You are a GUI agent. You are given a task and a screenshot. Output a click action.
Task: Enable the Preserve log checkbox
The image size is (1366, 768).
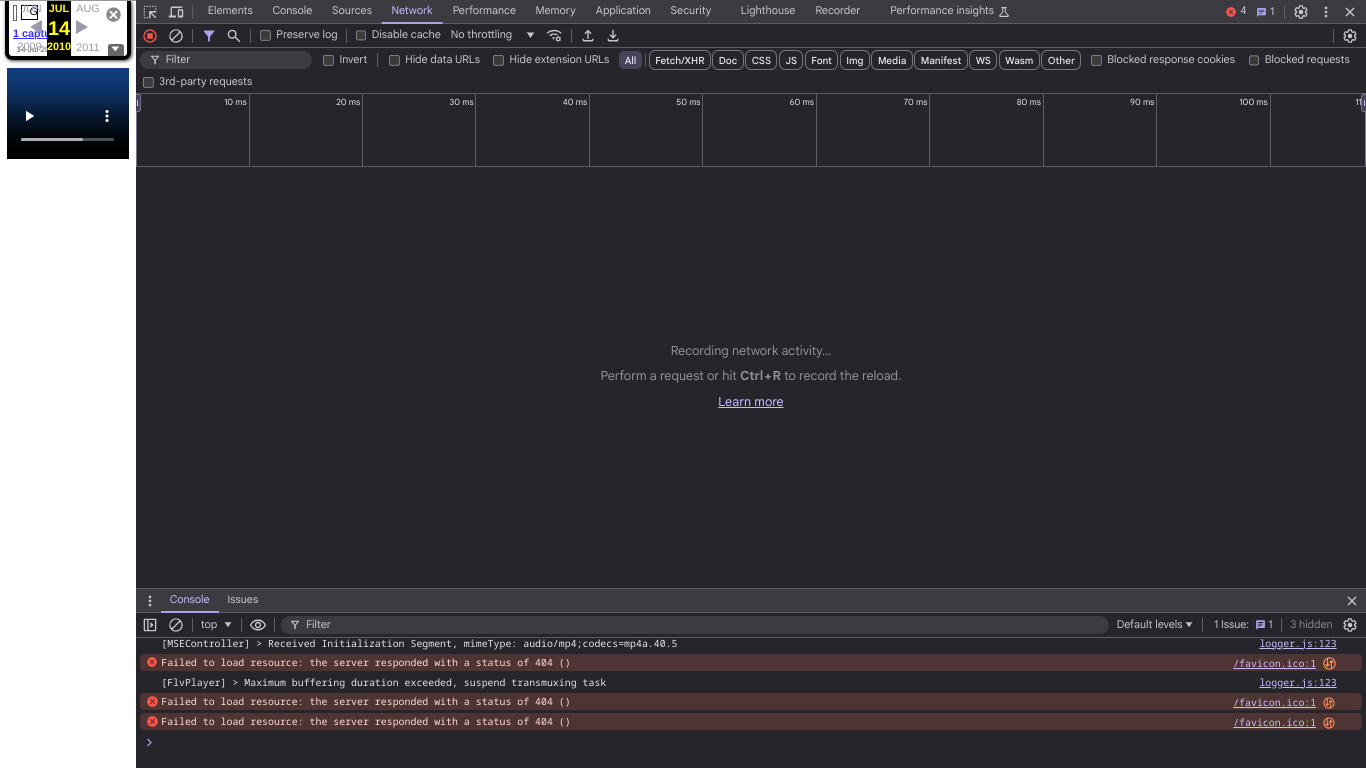coord(265,34)
